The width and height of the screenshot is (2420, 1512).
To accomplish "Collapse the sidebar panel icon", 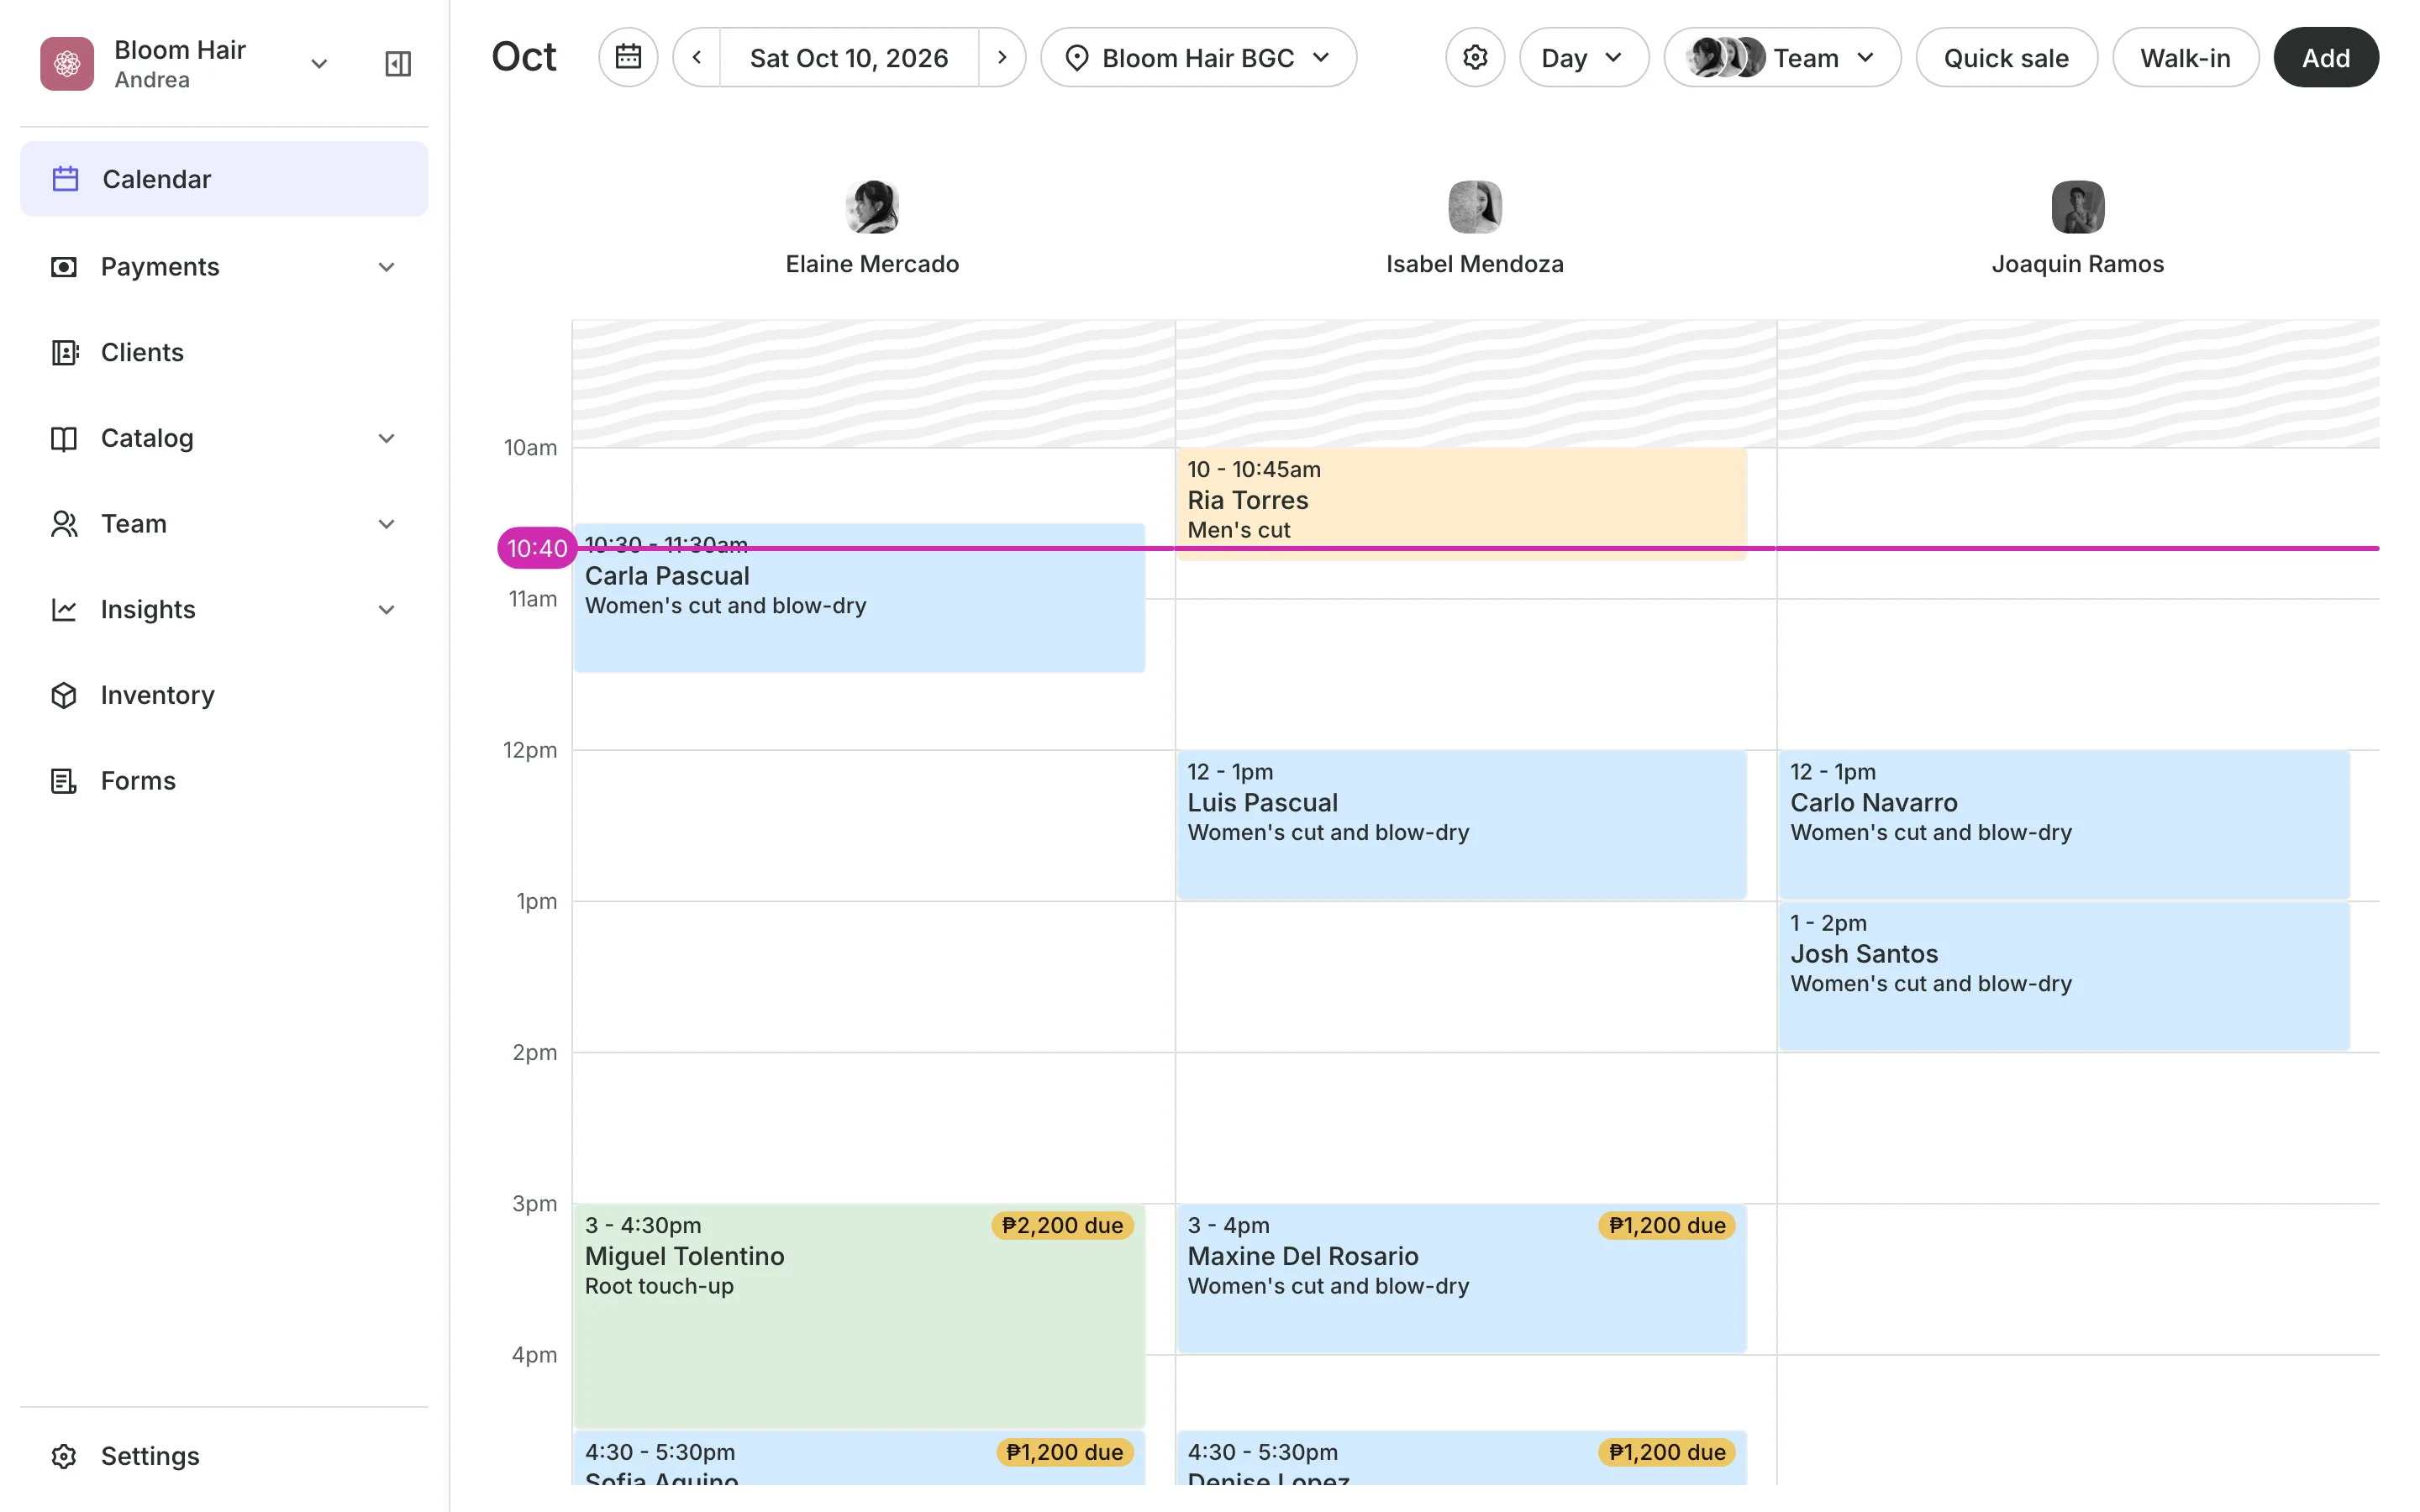I will click(398, 64).
